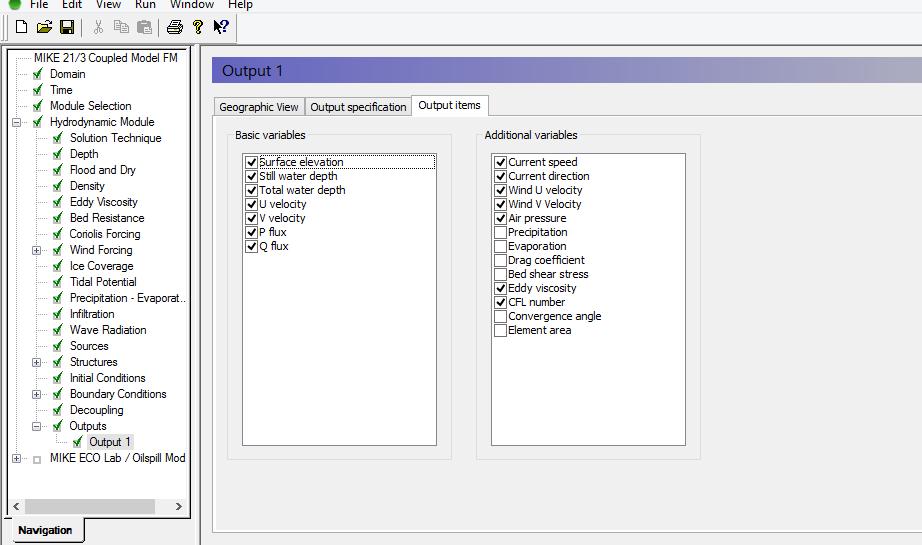This screenshot has height=545, width=922.
Task: Select Wave Radiation in the tree
Action: (x=108, y=330)
